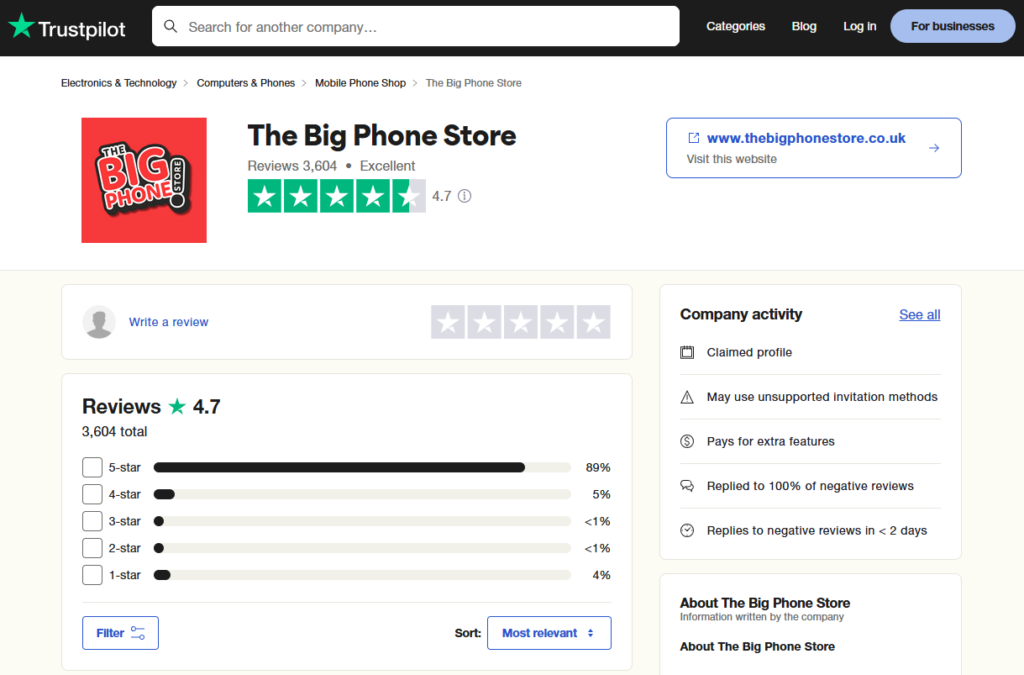Viewport: 1024px width, 675px height.
Task: Click the Claimed profile calendar icon
Action: point(687,353)
